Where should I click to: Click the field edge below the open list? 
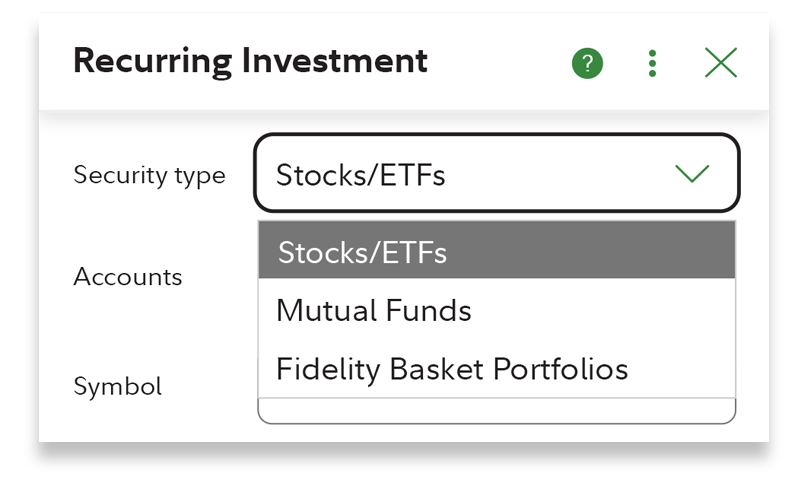(497, 412)
